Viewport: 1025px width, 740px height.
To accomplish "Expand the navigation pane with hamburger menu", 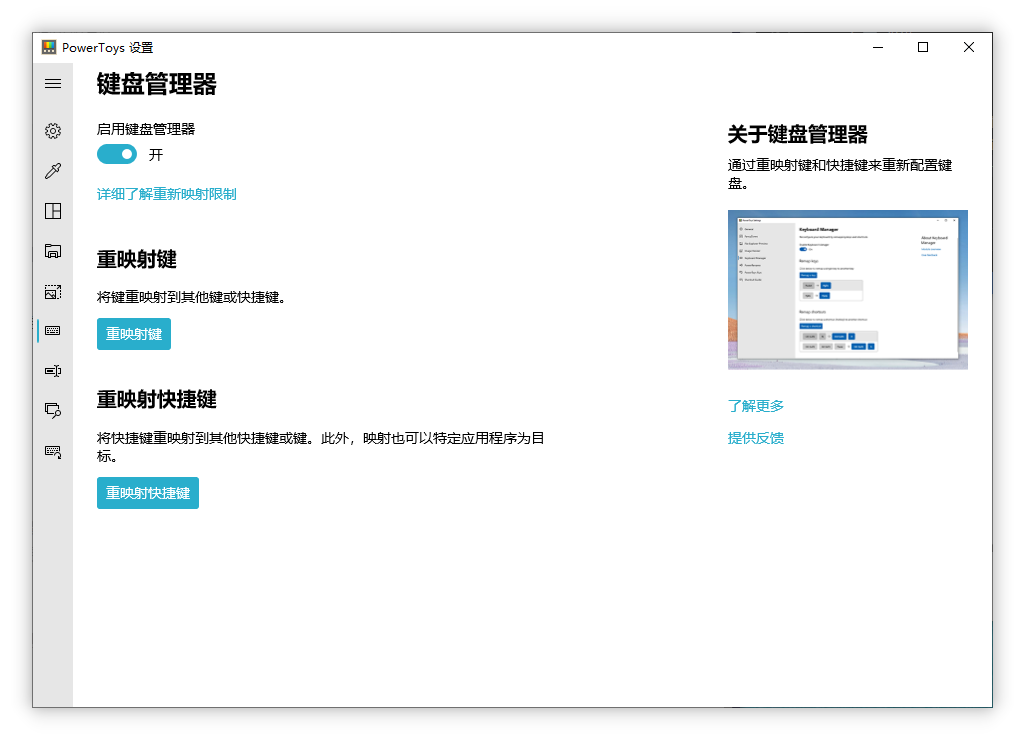I will [x=52, y=84].
